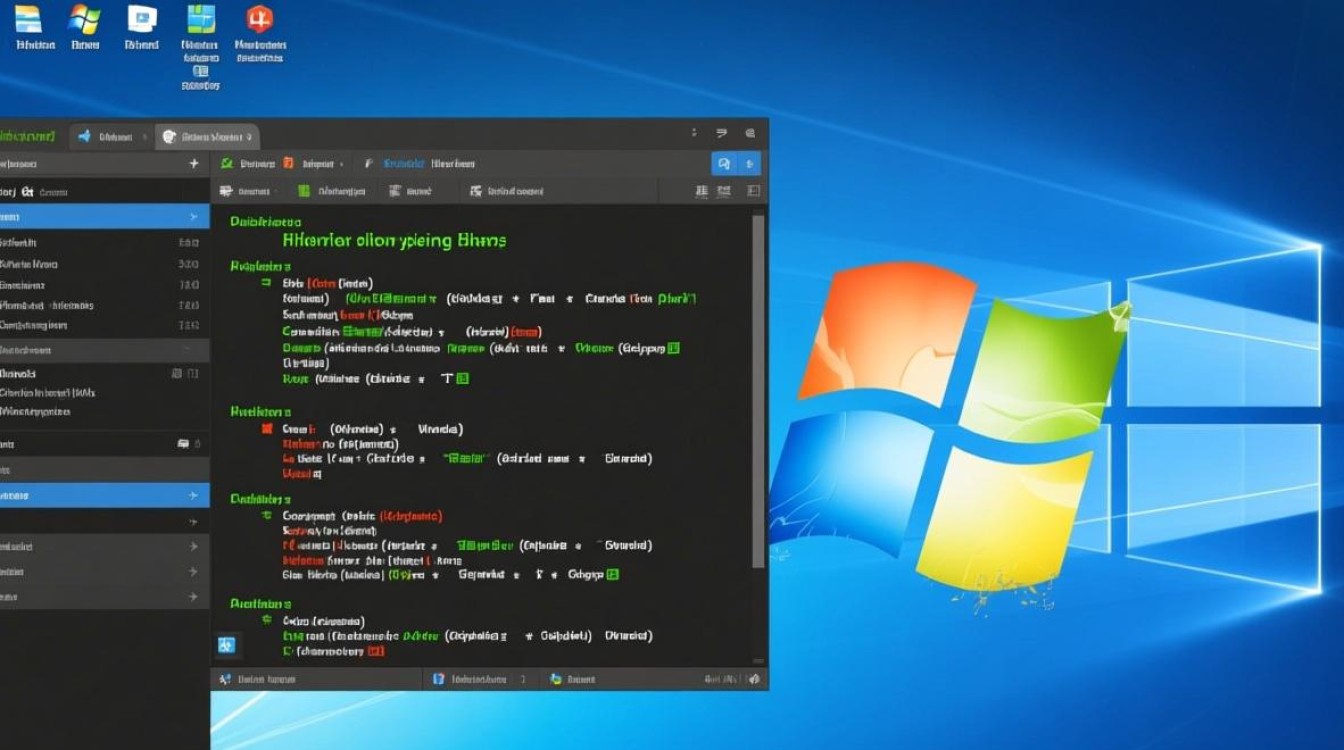Select the active tab with round white icon
The image size is (1344, 750).
[x=207, y=136]
